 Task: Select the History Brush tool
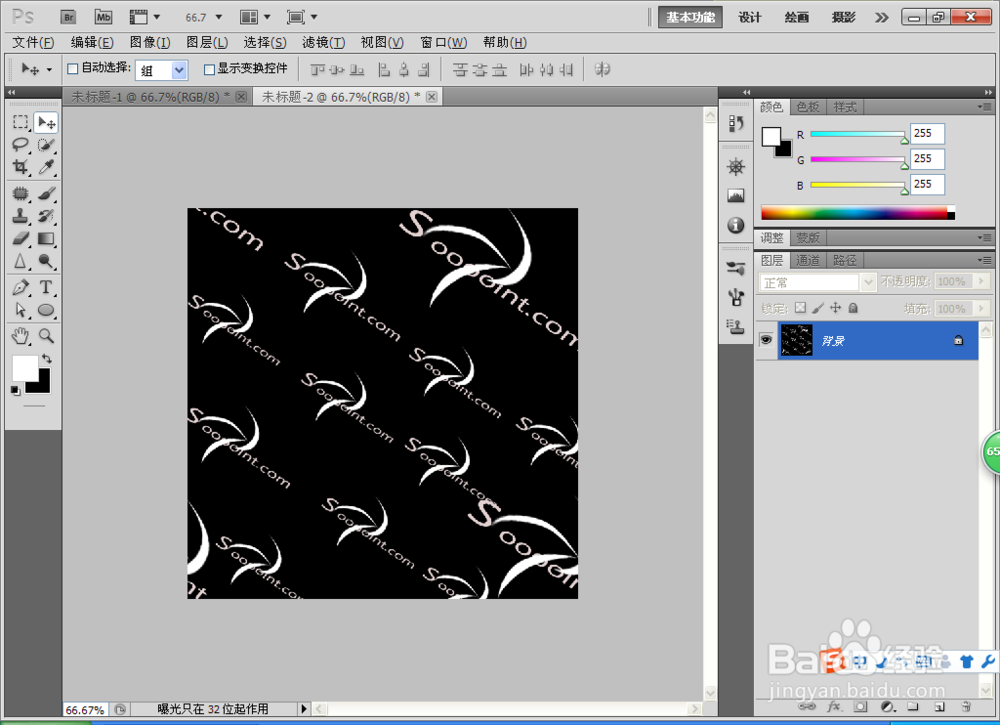46,216
